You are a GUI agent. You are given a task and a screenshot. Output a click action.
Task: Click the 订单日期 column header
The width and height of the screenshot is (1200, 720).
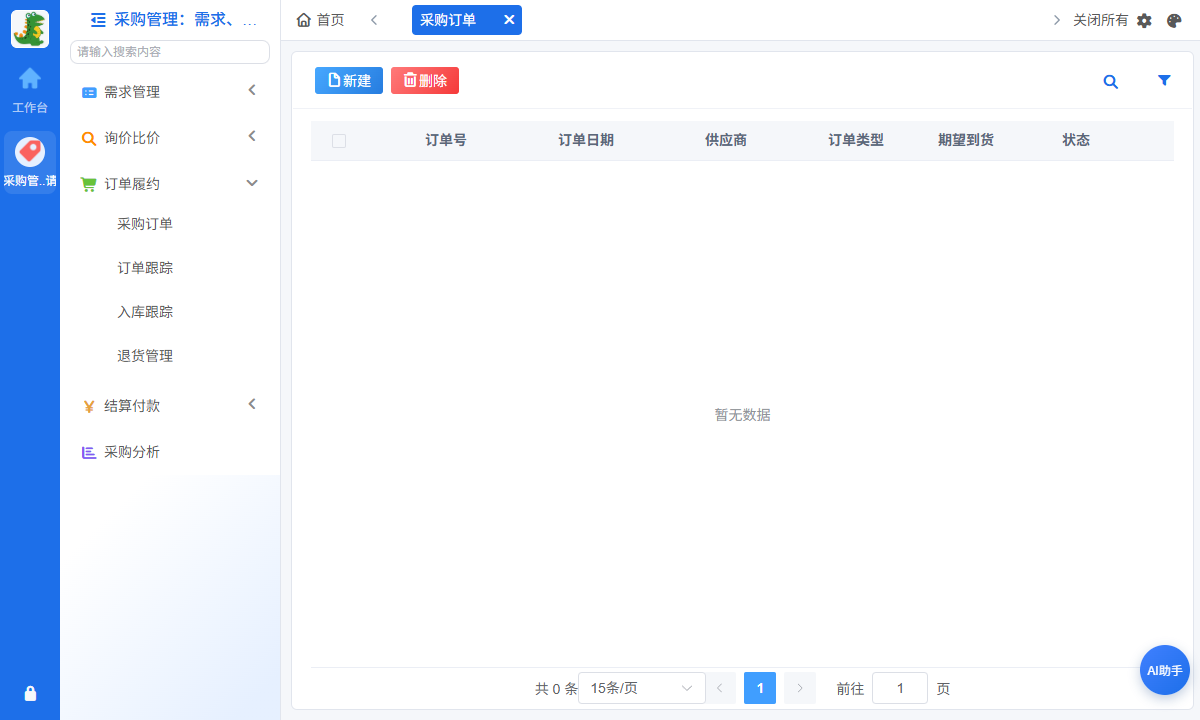click(586, 140)
